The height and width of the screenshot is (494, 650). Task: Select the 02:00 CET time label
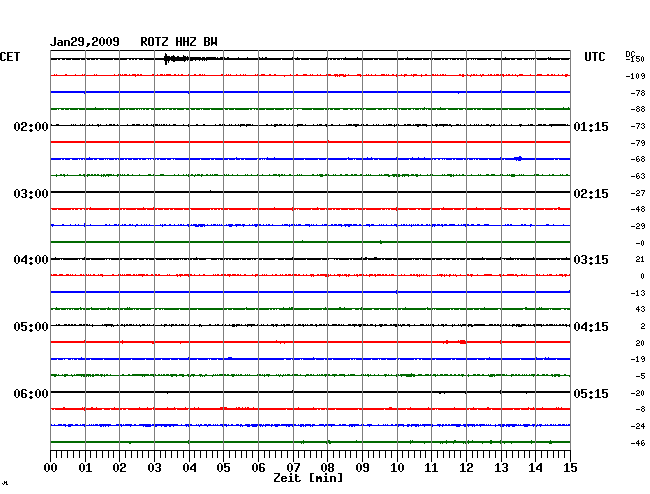[x=31, y=126]
